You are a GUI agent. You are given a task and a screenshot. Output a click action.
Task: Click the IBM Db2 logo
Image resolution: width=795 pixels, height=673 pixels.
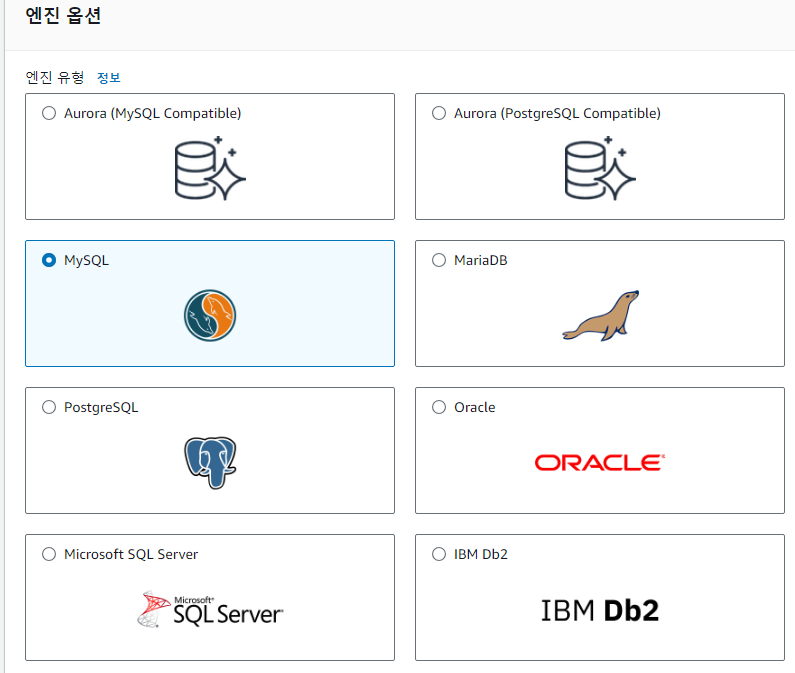click(x=600, y=610)
